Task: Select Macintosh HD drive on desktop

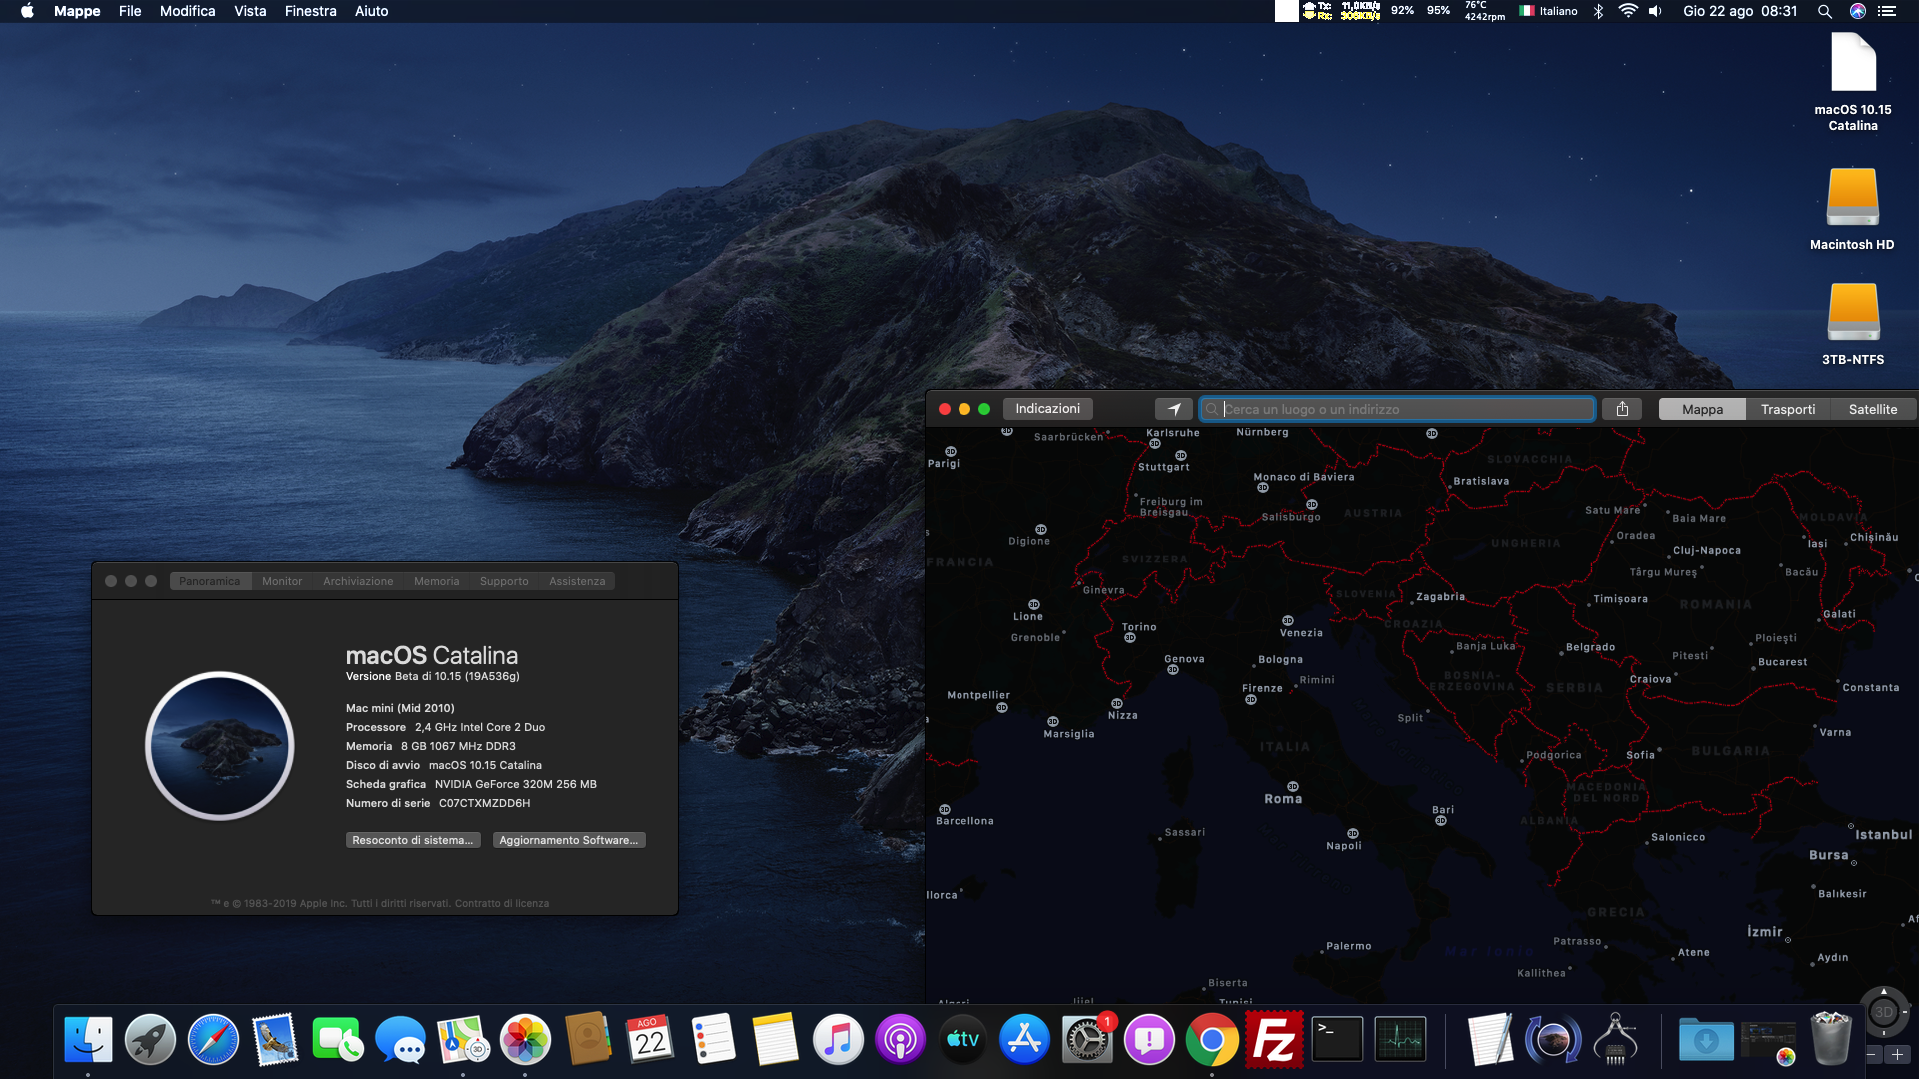Action: pos(1852,208)
